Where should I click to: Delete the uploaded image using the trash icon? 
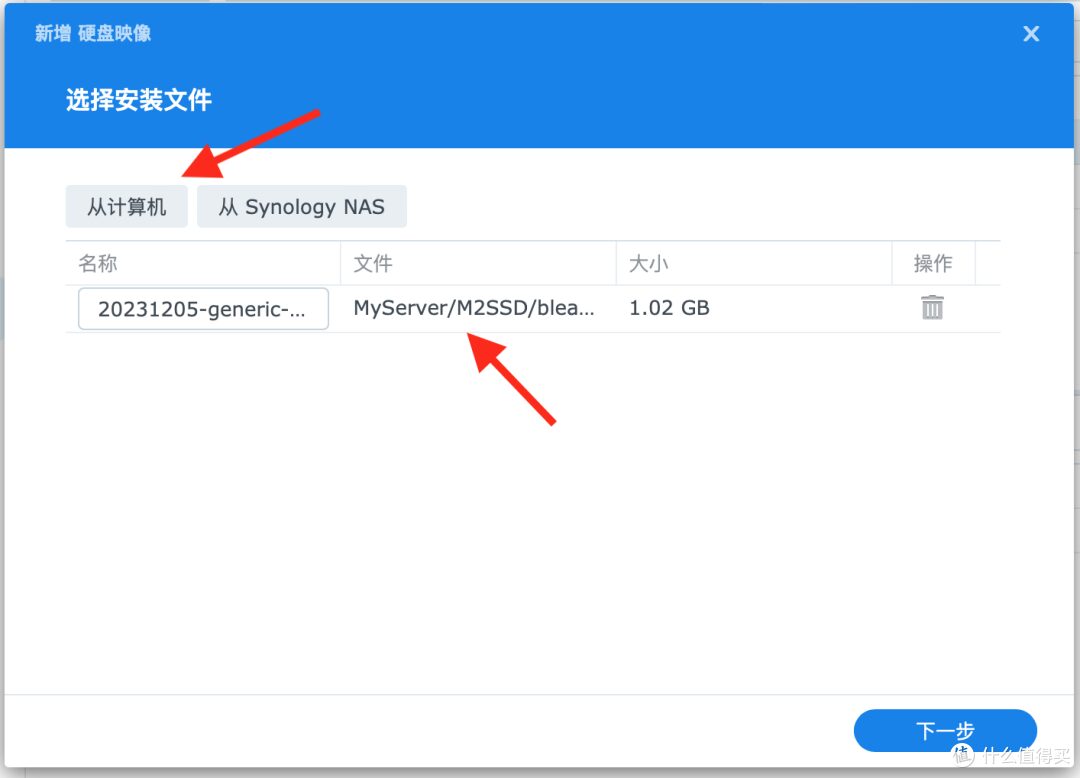(932, 308)
